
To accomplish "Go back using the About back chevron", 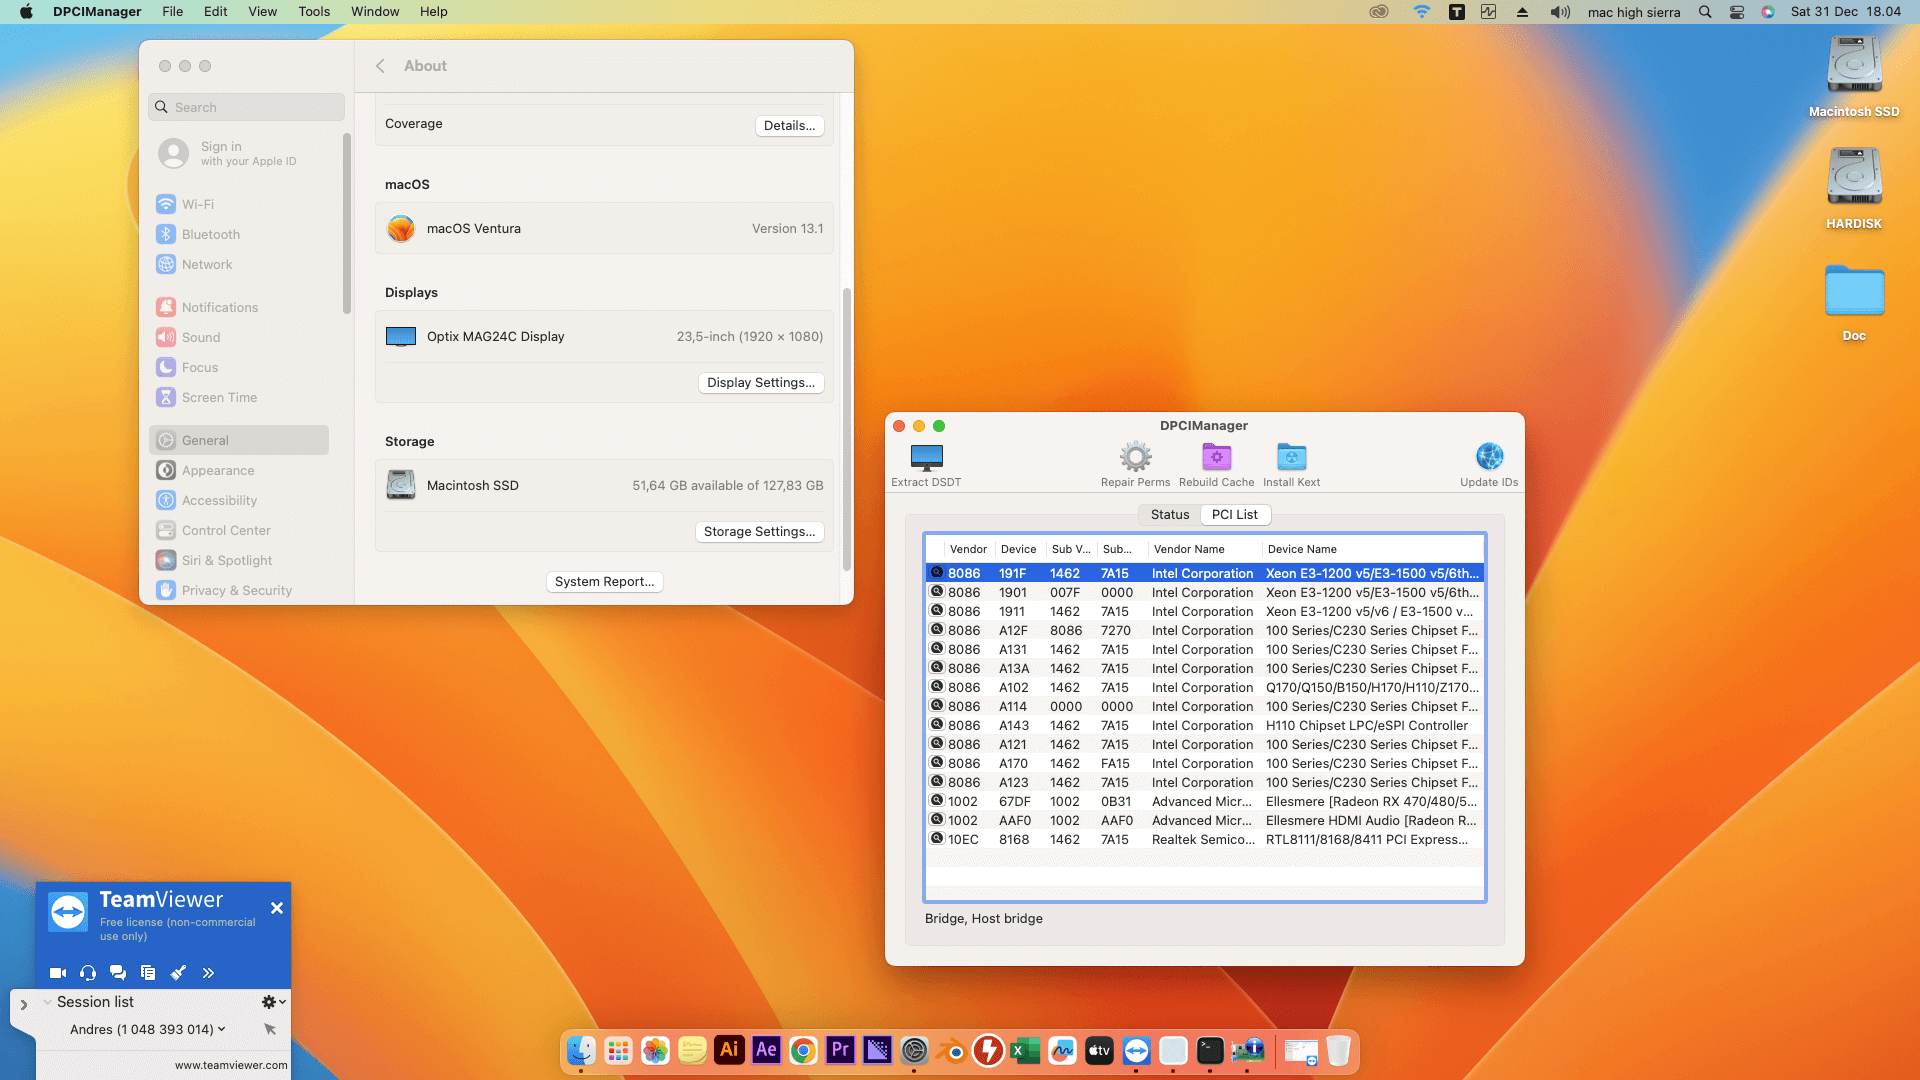I will click(380, 66).
